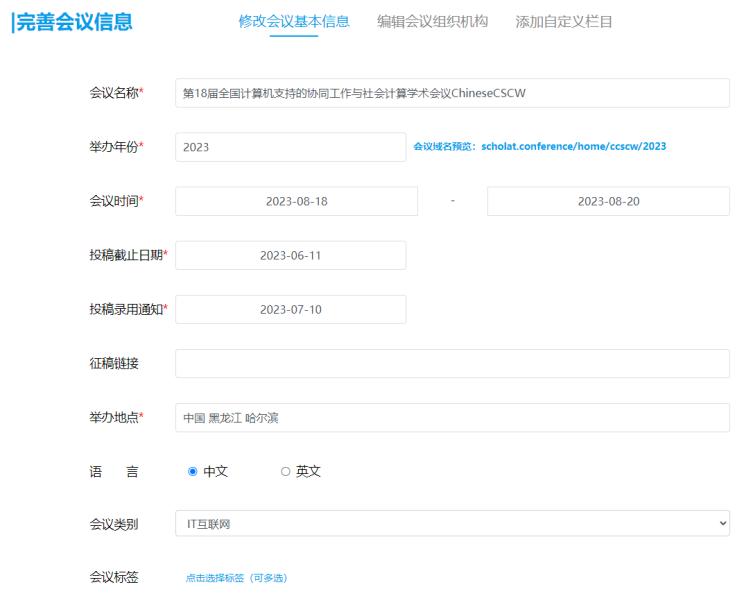This screenshot has width=744, height=596.
Task: Pick the conference end date 2023-08-20
Action: (x=608, y=201)
